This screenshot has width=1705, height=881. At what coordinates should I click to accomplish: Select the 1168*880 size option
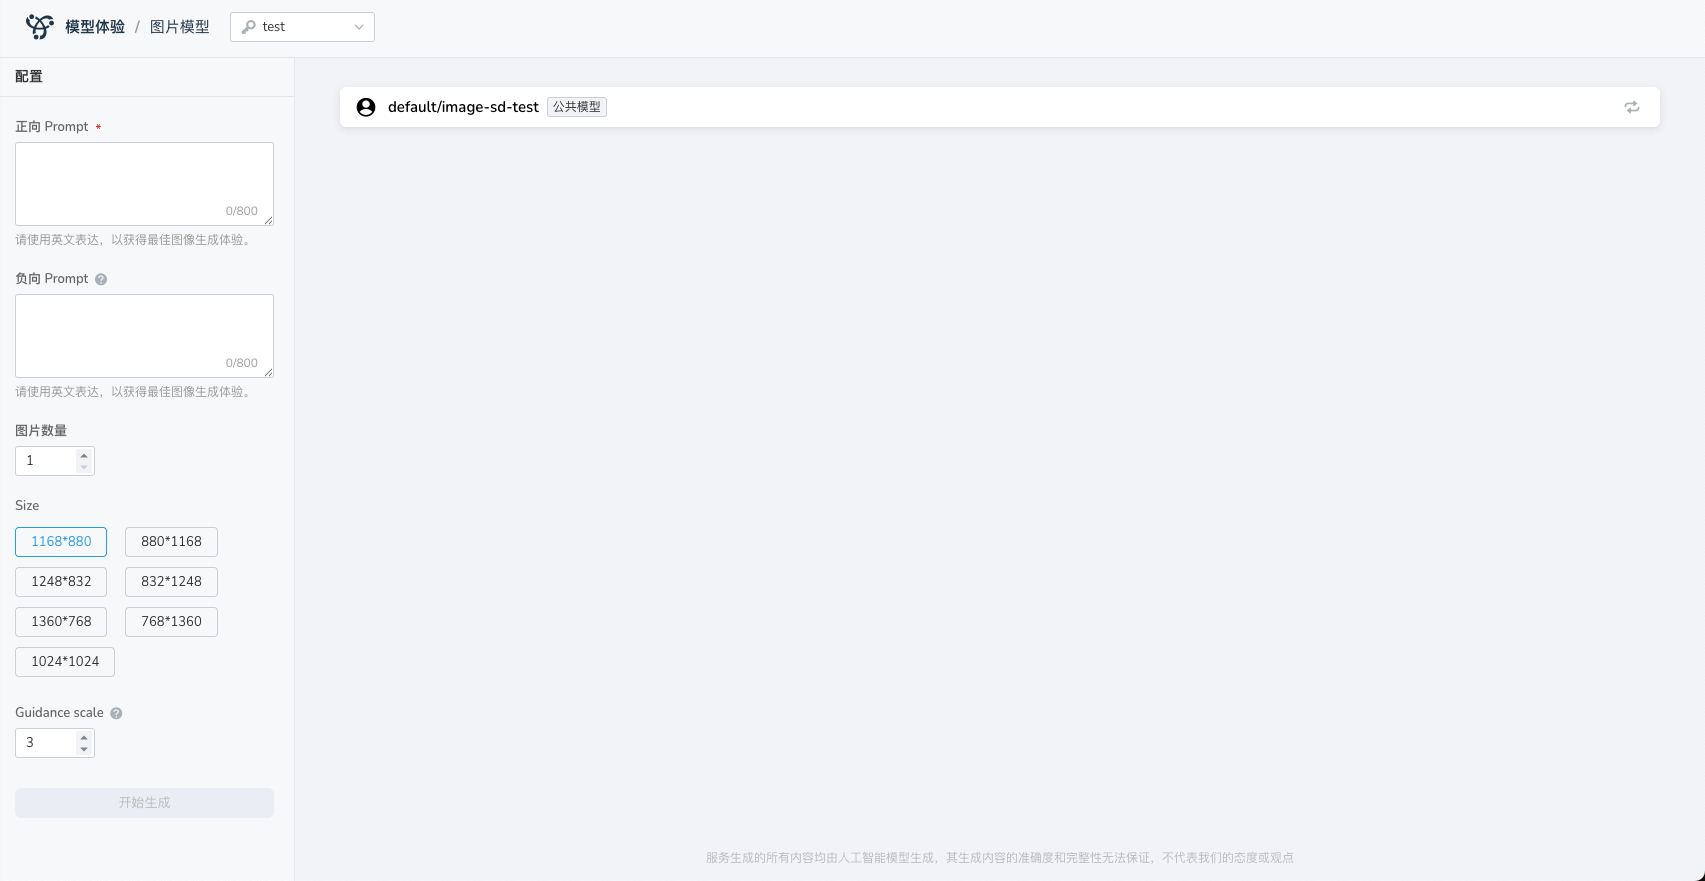[x=61, y=541]
